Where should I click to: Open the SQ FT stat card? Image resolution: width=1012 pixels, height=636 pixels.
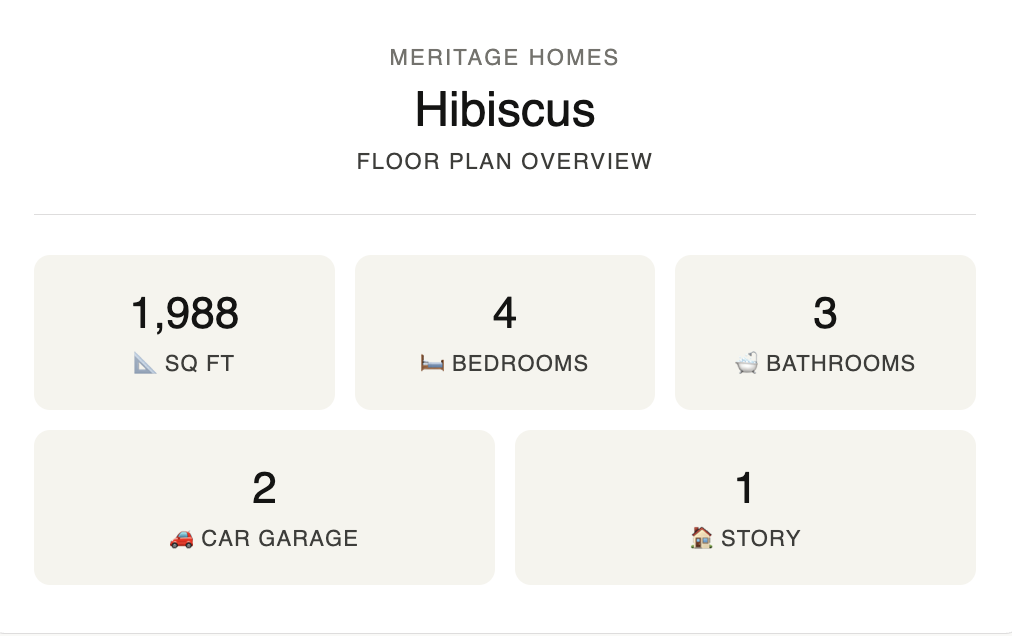coord(185,333)
